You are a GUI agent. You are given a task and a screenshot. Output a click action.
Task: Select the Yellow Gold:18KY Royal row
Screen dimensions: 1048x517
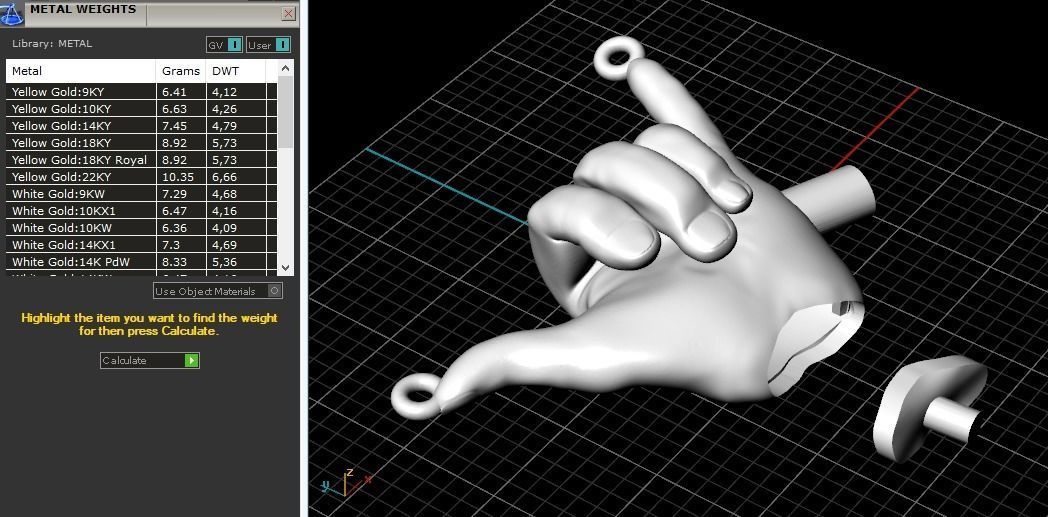coord(141,160)
